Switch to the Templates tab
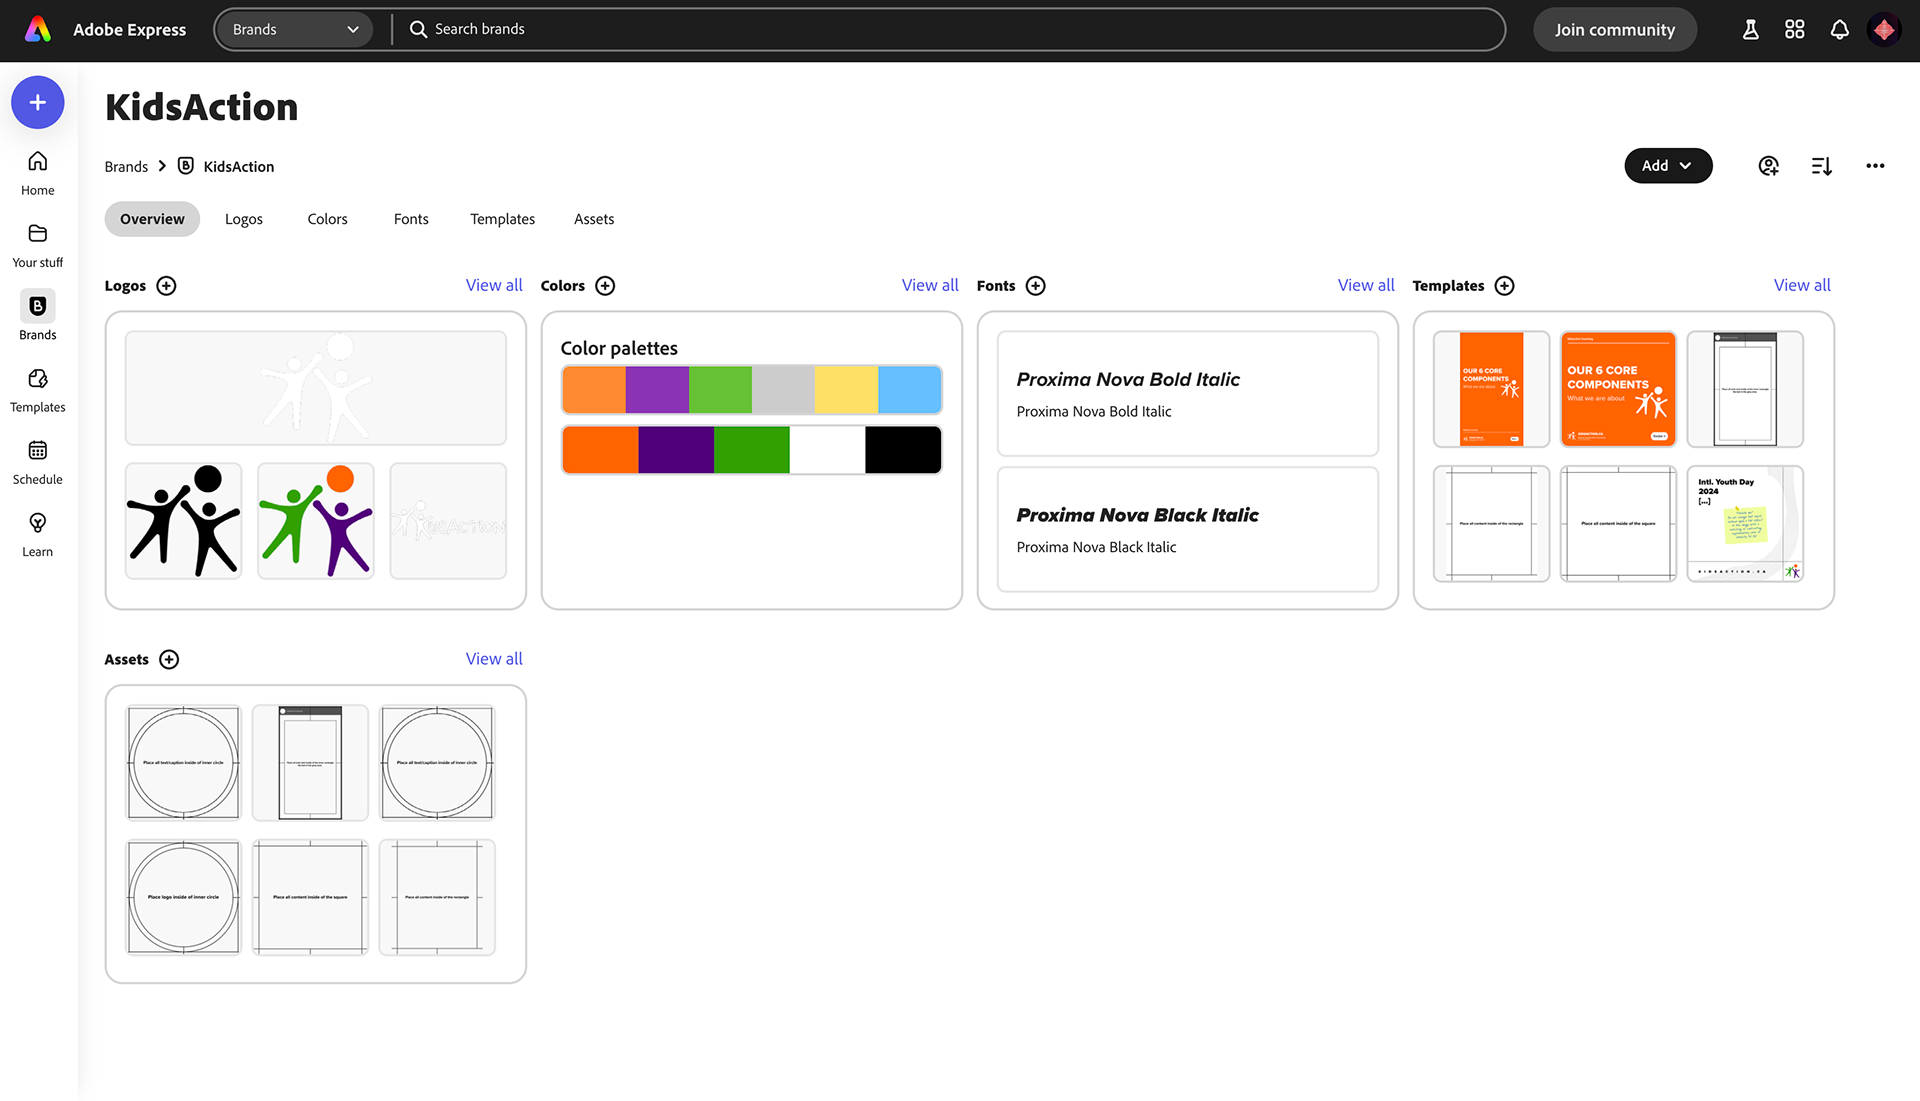 click(502, 219)
